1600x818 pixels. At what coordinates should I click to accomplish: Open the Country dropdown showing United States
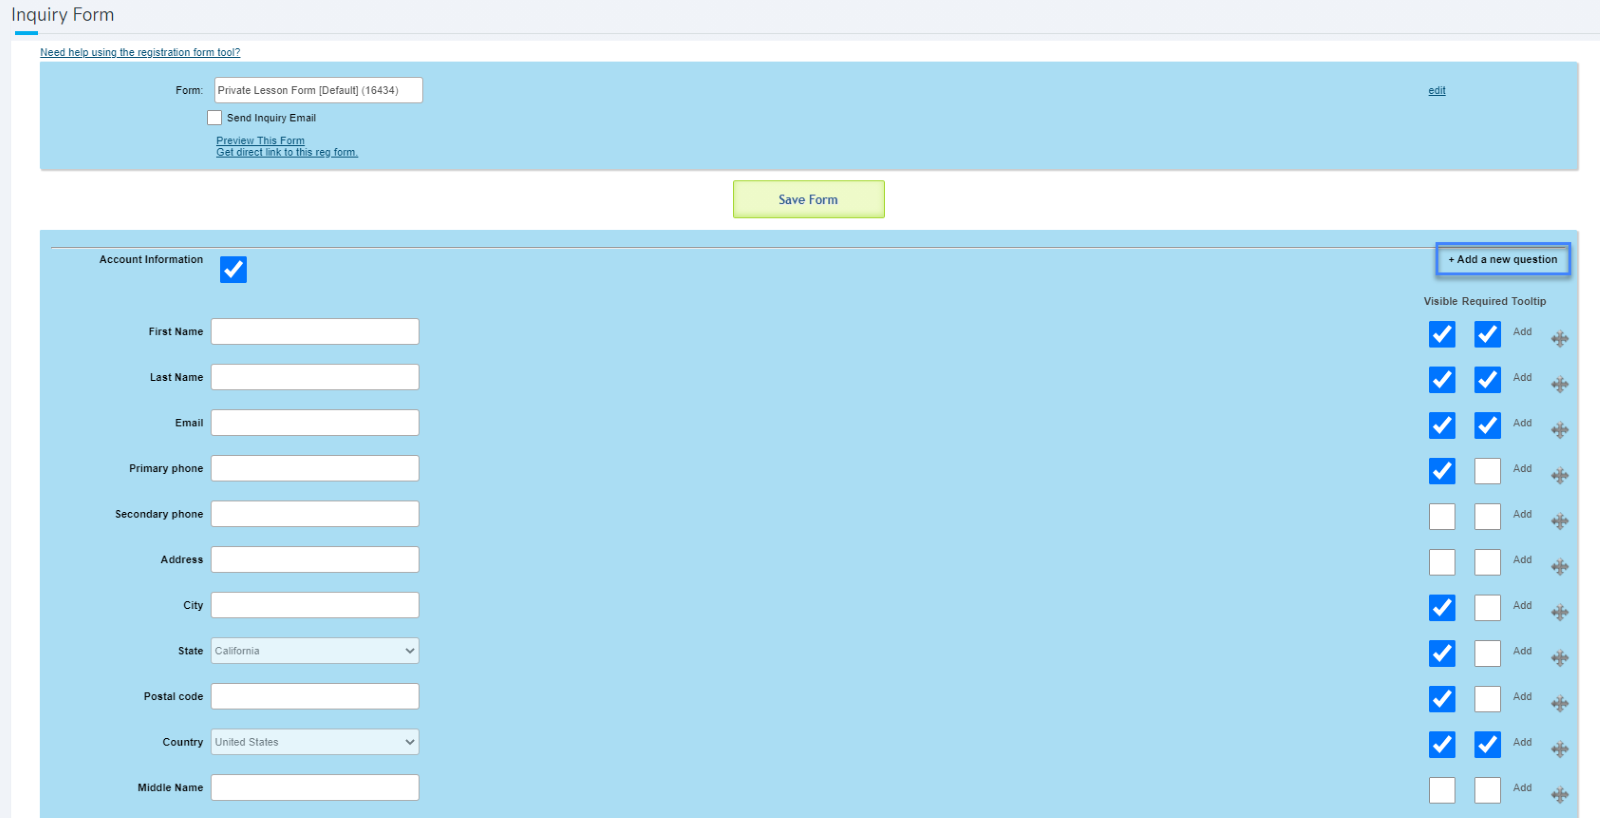(315, 742)
